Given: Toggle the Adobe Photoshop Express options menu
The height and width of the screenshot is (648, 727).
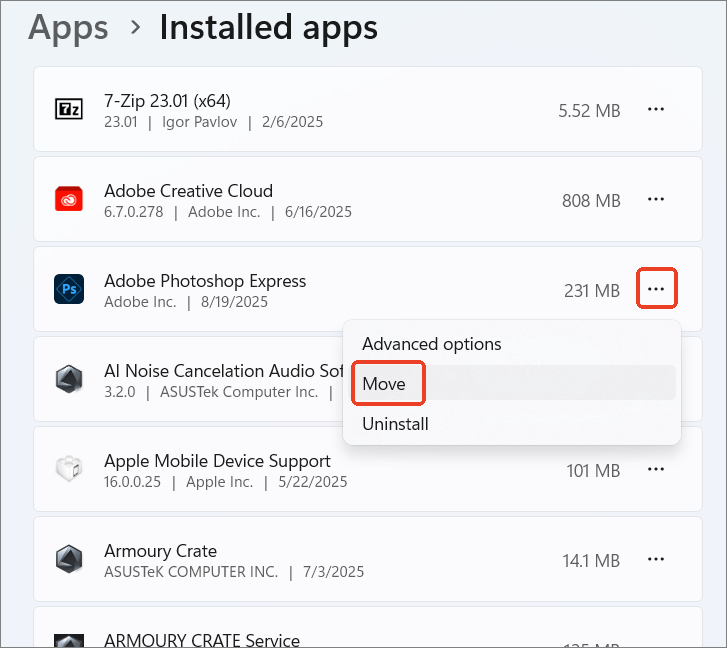Looking at the screenshot, I should (656, 289).
